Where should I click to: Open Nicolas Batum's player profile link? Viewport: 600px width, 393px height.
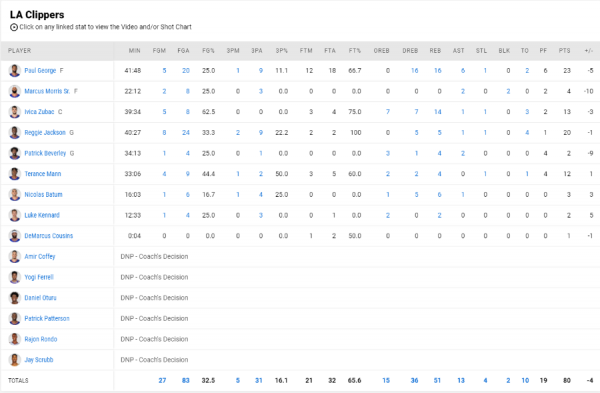point(43,194)
